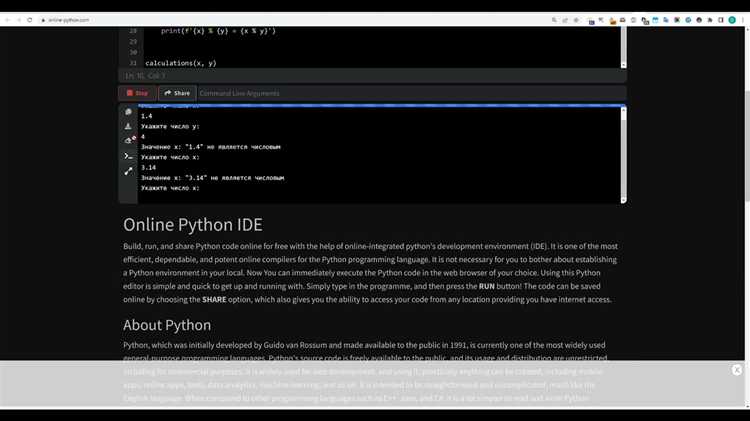The width and height of the screenshot is (750, 421).
Task: Click the page vertical scrollbar thumb
Action: point(747,146)
